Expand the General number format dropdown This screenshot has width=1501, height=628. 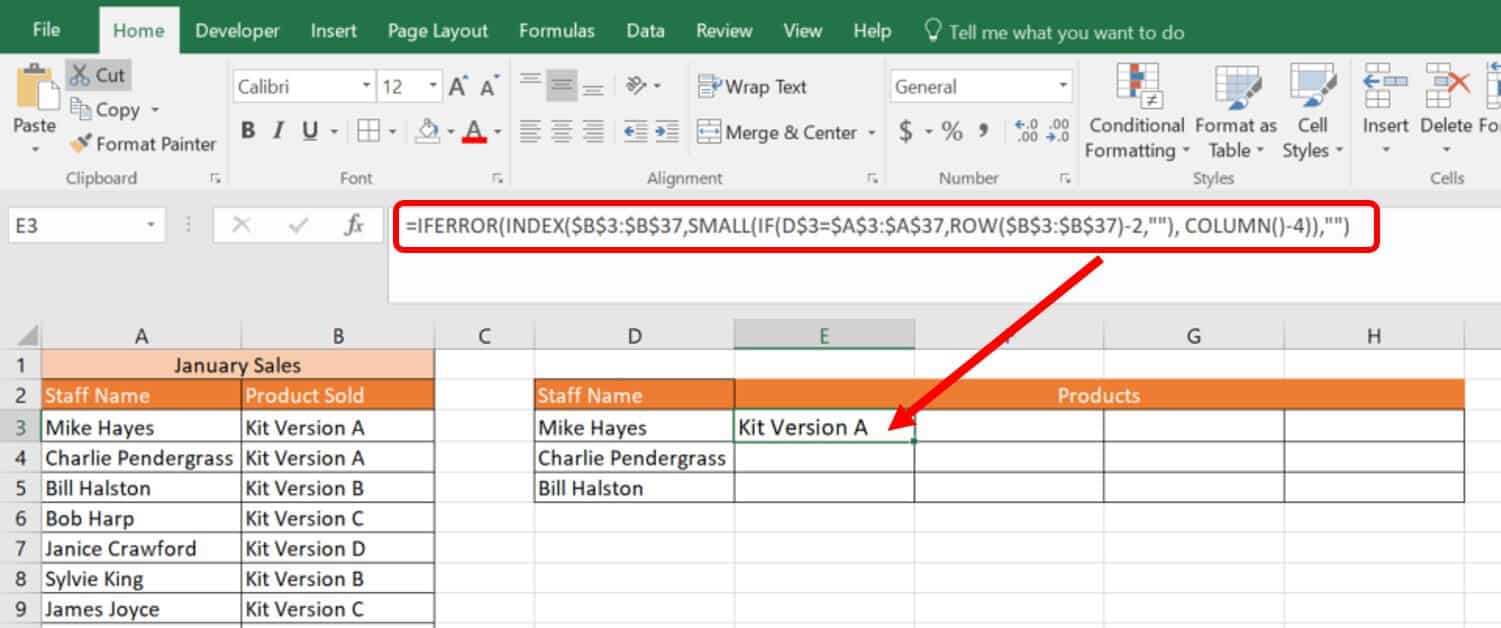1062,87
